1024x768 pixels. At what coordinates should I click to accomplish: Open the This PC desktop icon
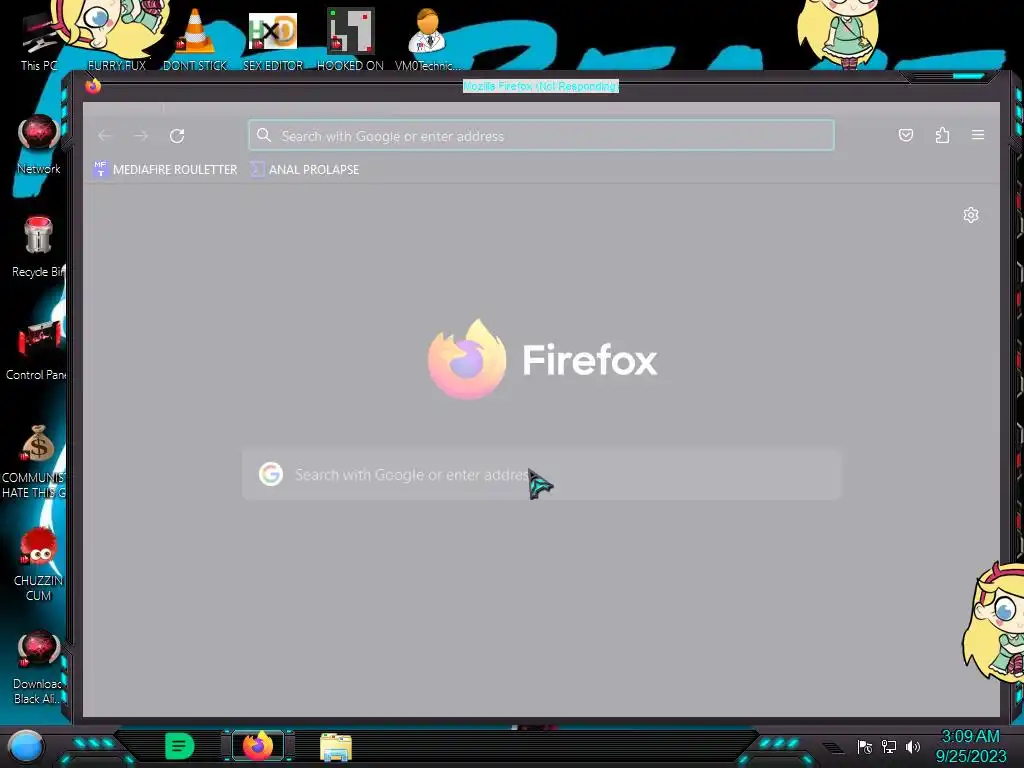38,42
